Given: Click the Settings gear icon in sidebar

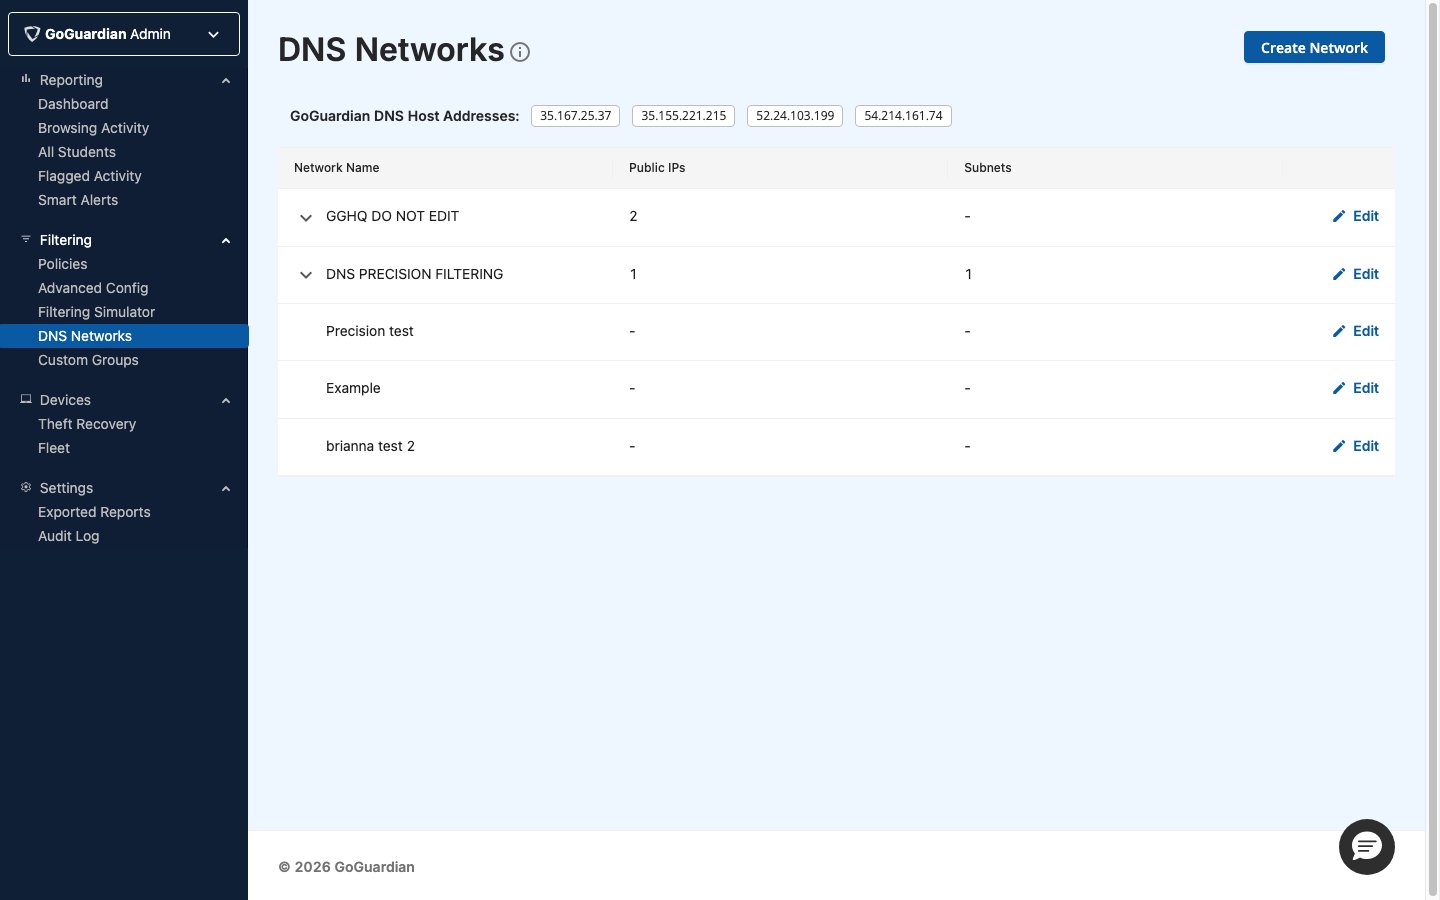Looking at the screenshot, I should point(26,487).
